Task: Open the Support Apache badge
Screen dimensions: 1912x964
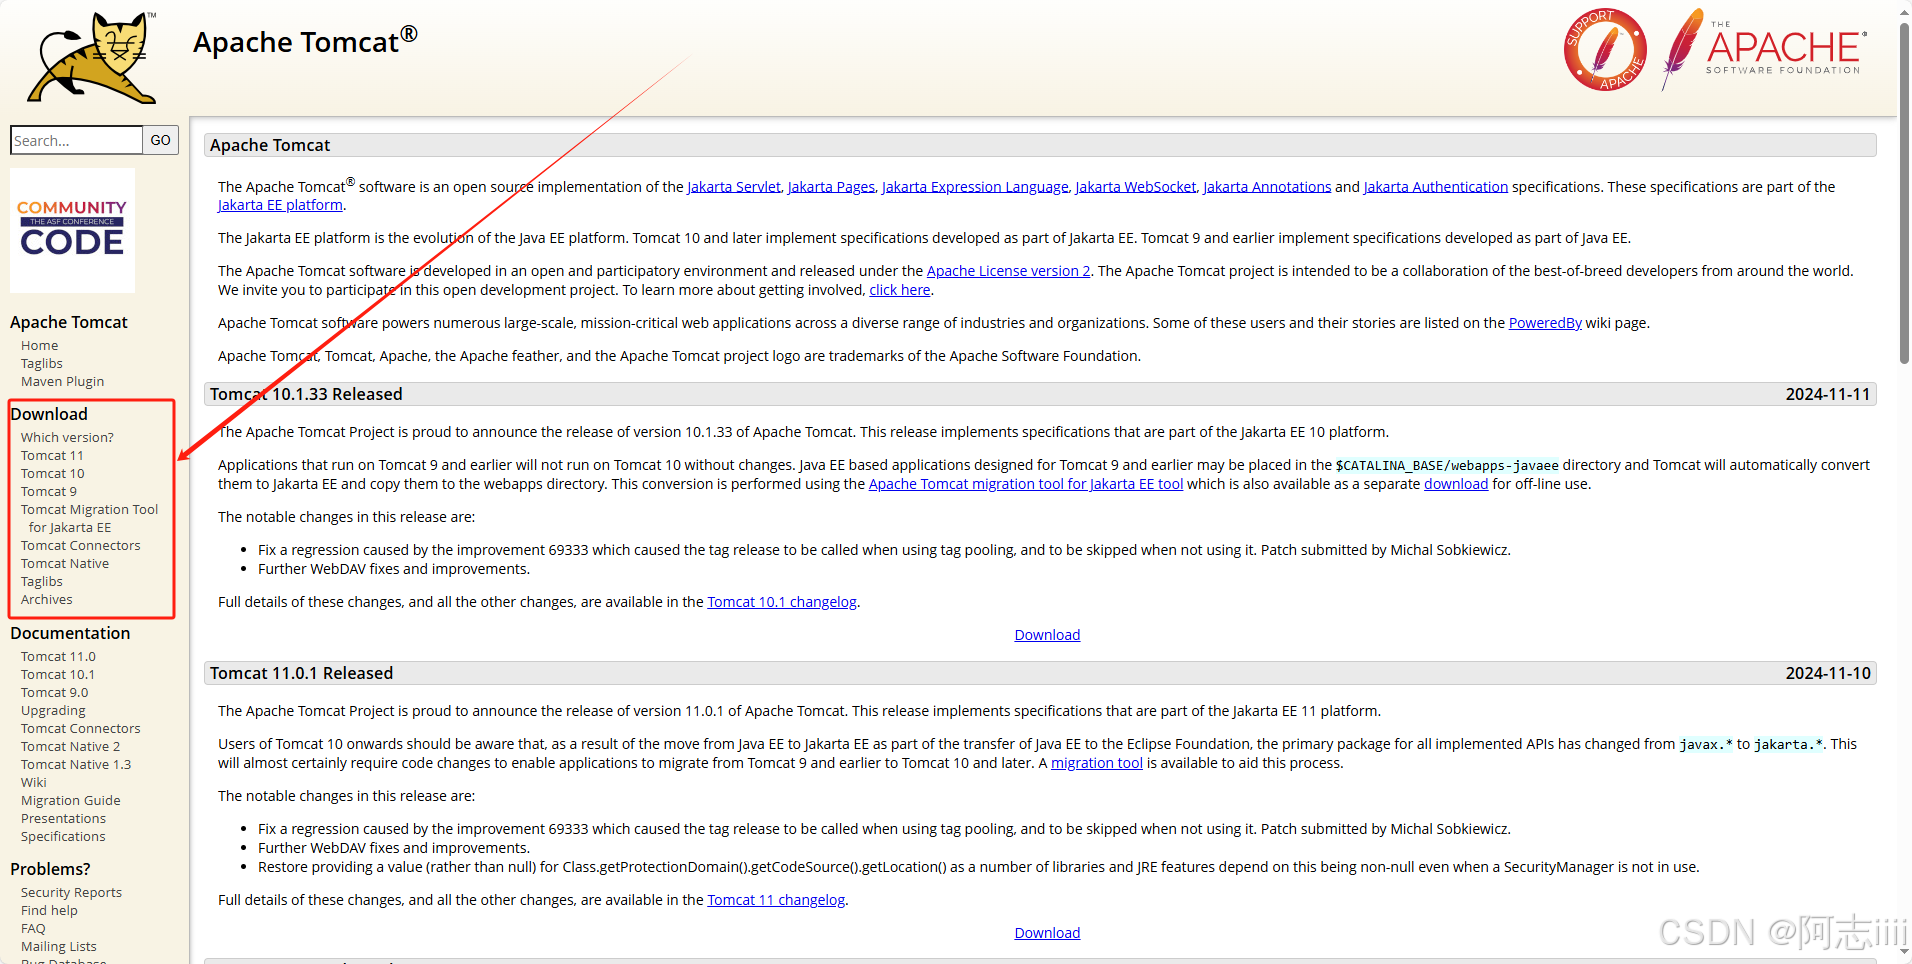Action: (1605, 50)
